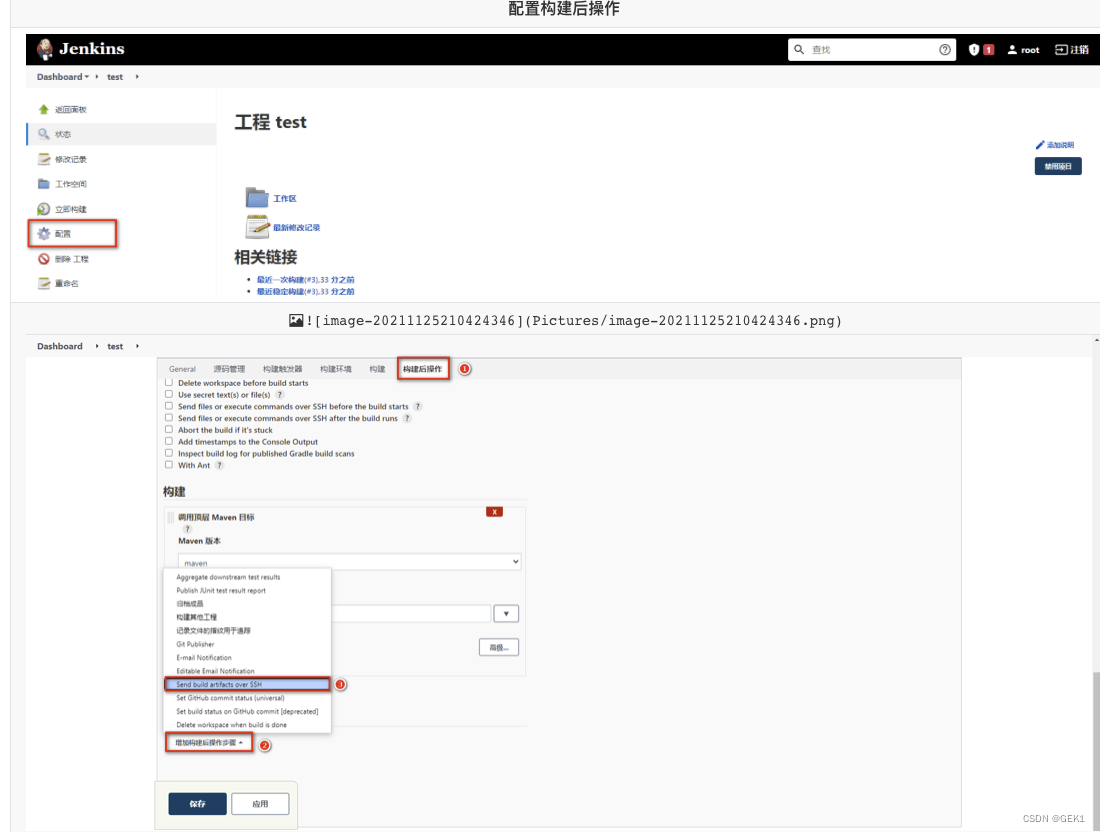Image resolution: width=1100 pixels, height=832 pixels.
Task: Open the 最近稳定构建(#3) link
Action: pyautogui.click(x=305, y=291)
